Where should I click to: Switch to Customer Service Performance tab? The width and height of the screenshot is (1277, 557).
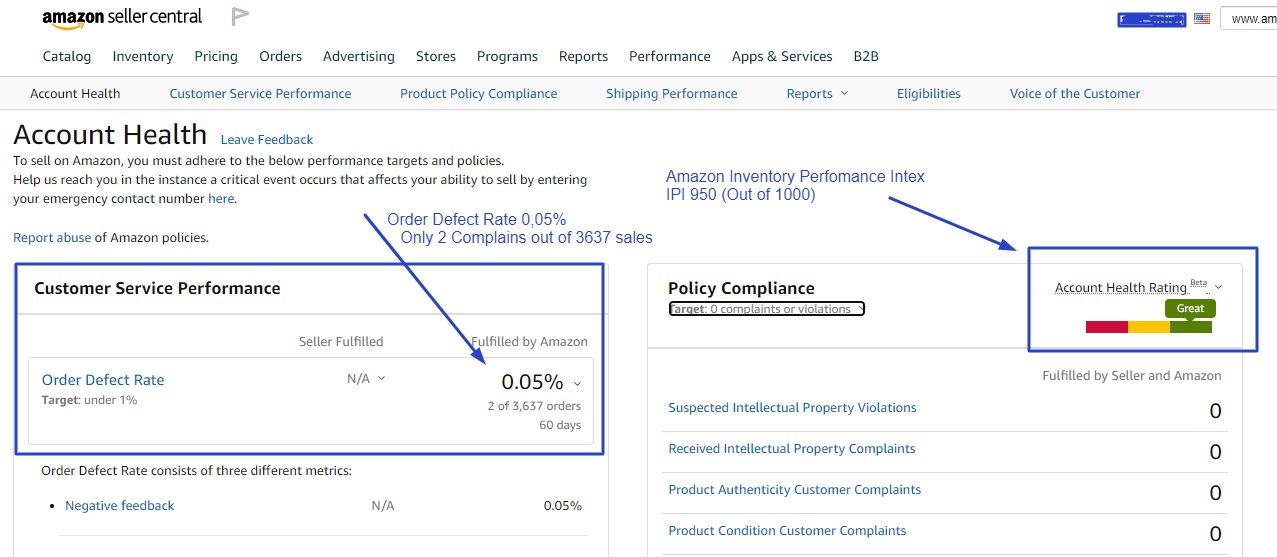pyautogui.click(x=260, y=93)
